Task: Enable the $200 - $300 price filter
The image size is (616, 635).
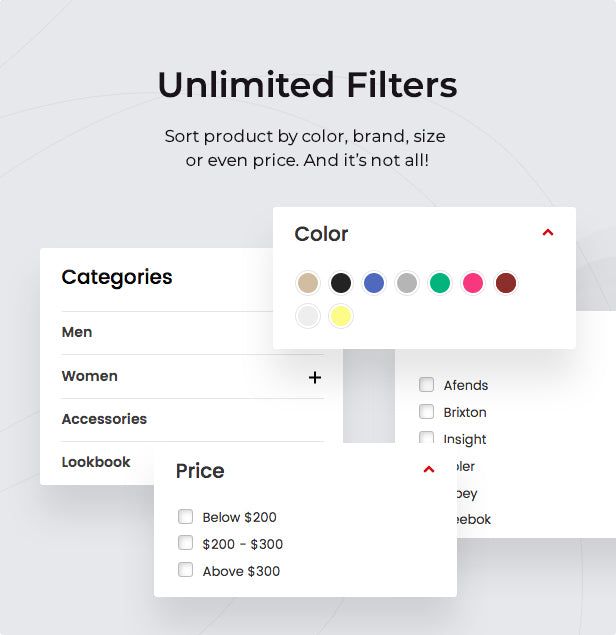Action: [185, 543]
